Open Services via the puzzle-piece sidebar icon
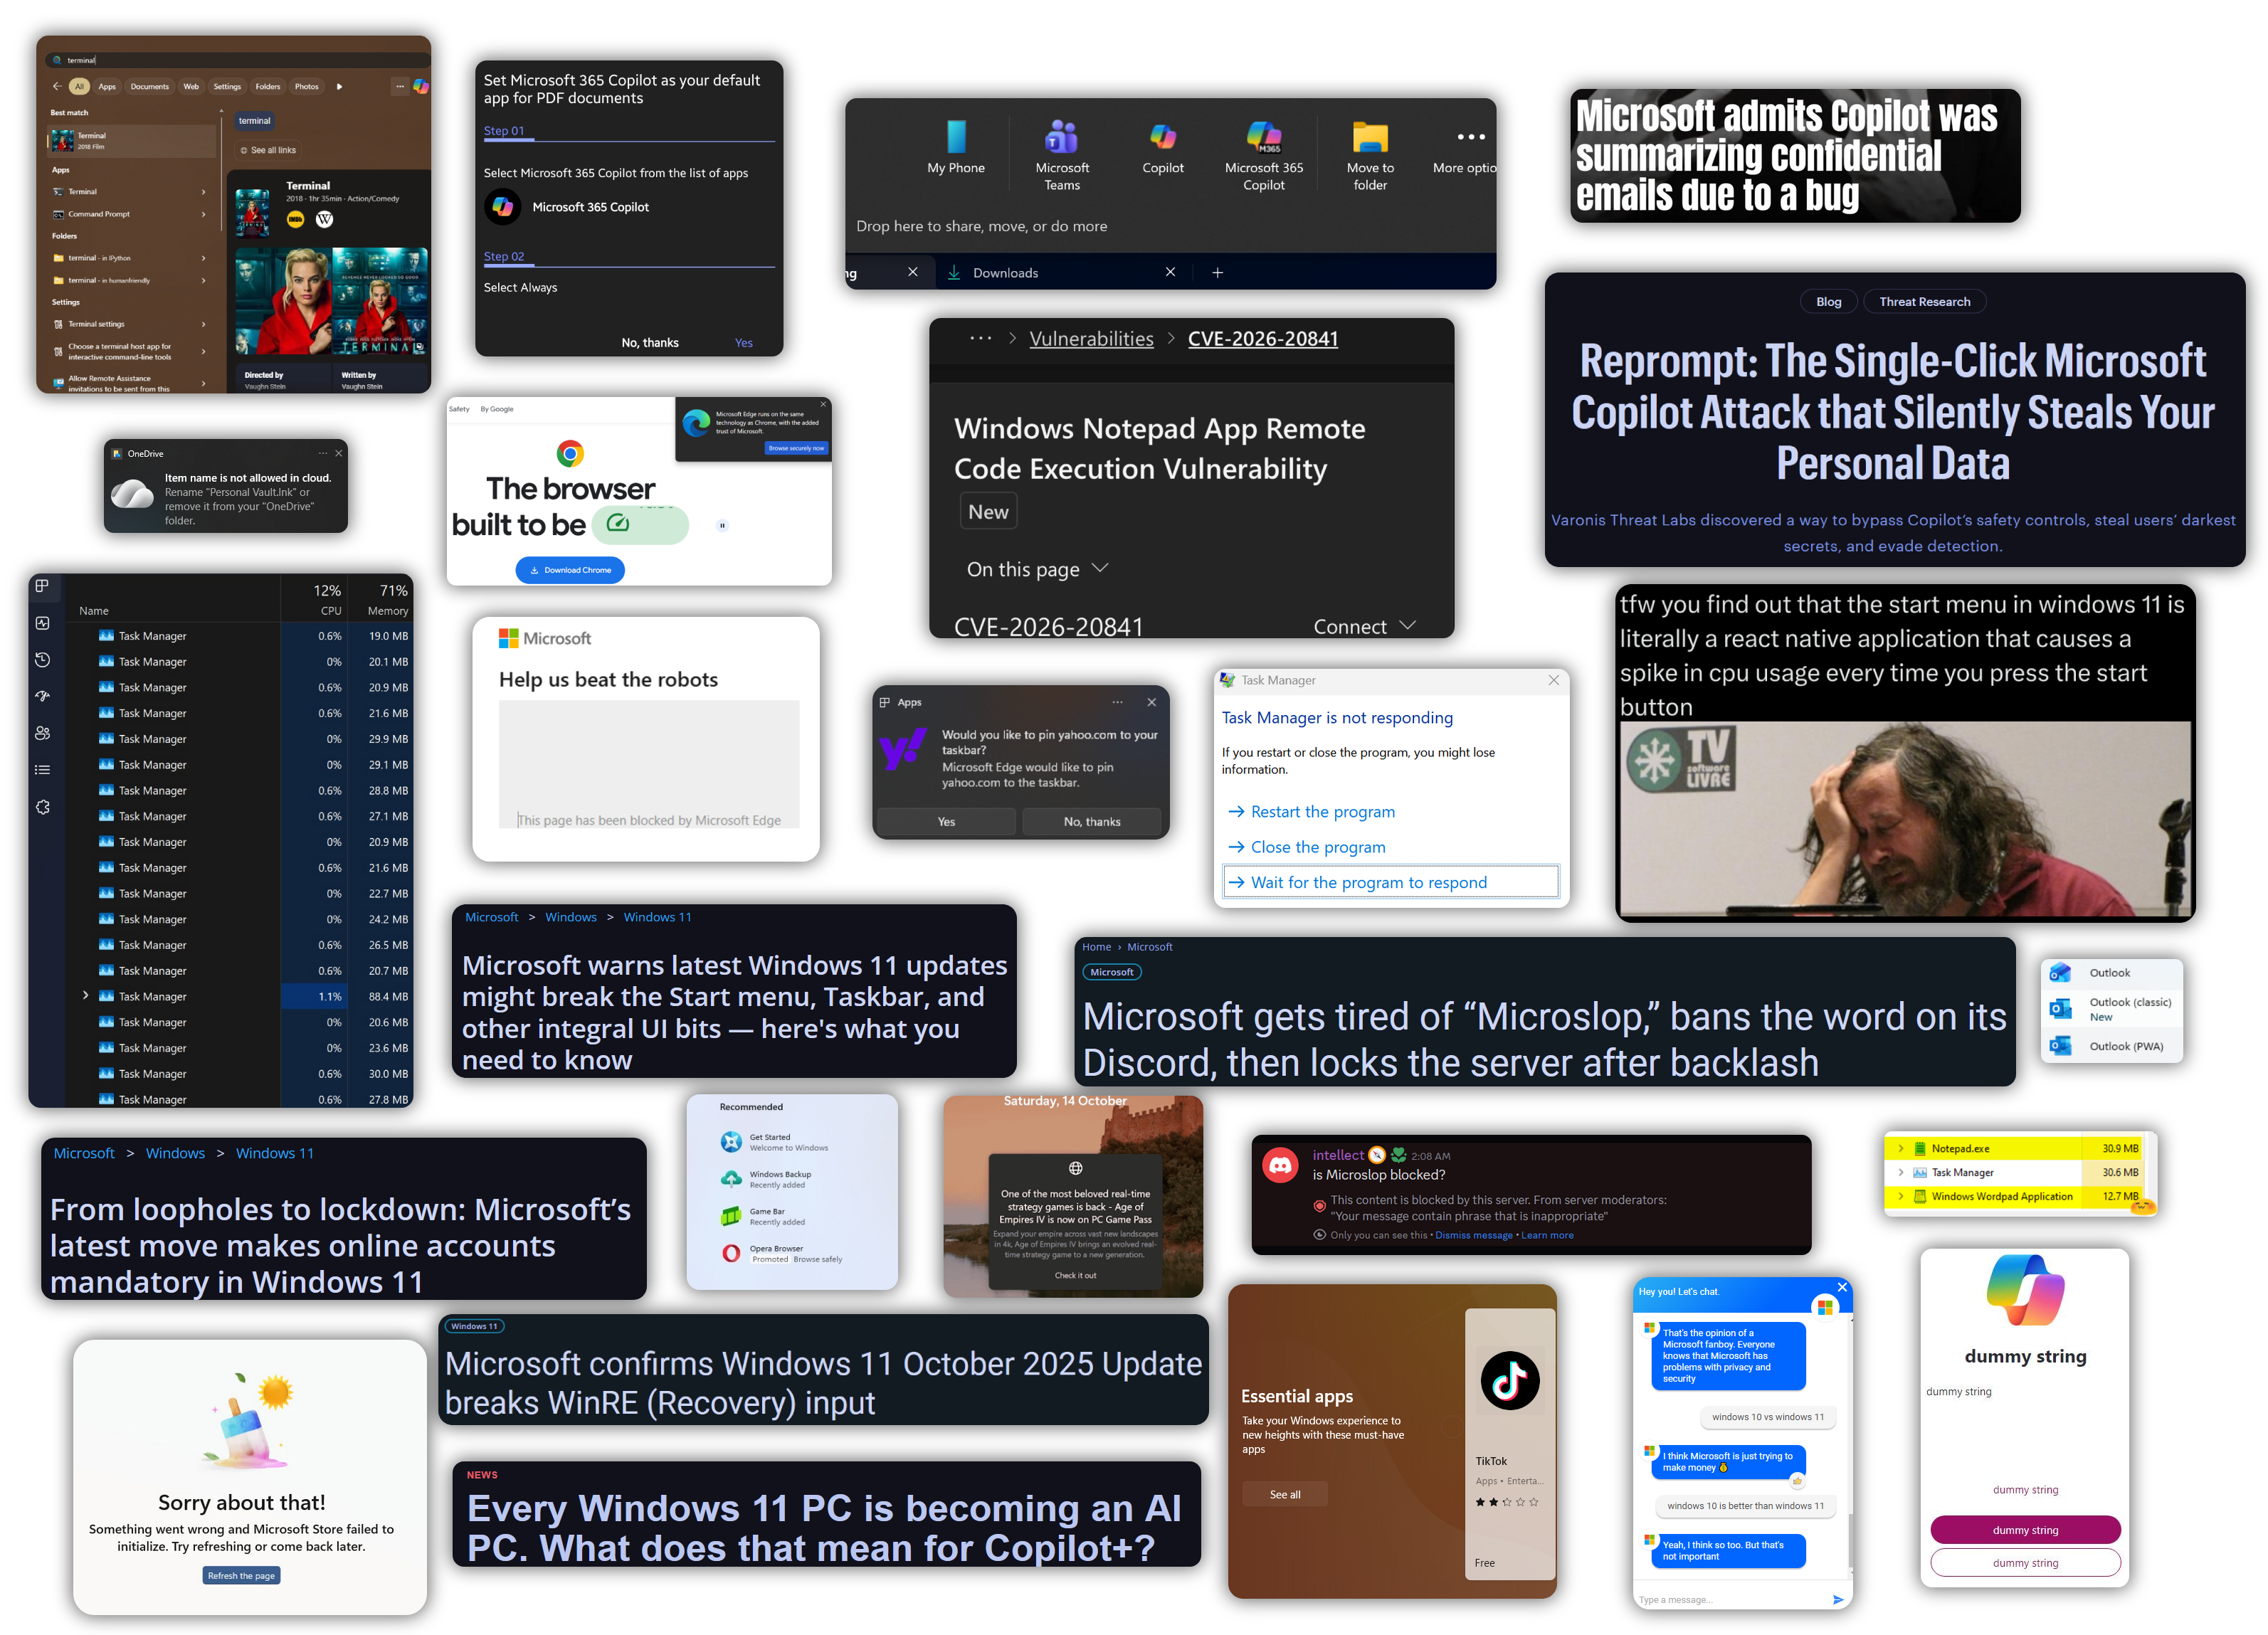Viewport: 2268px width, 1635px height. (42, 807)
